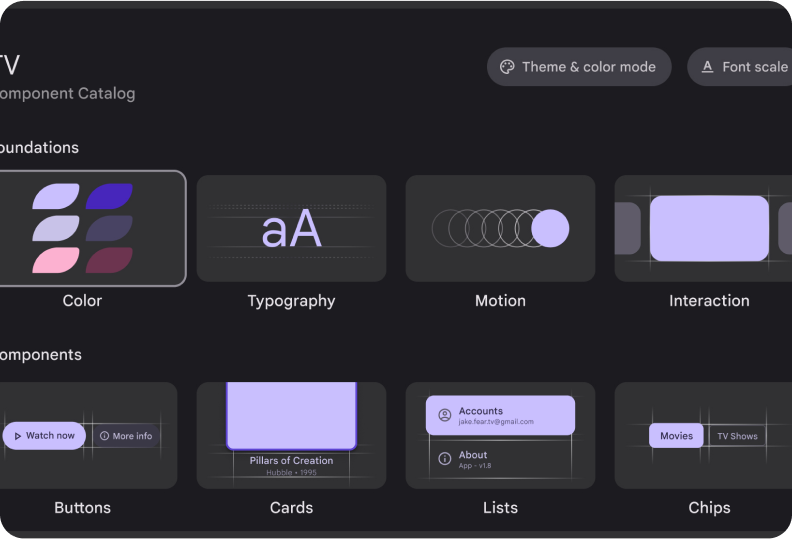792x539 pixels.
Task: Click the underlined A font scale icon
Action: tap(707, 67)
